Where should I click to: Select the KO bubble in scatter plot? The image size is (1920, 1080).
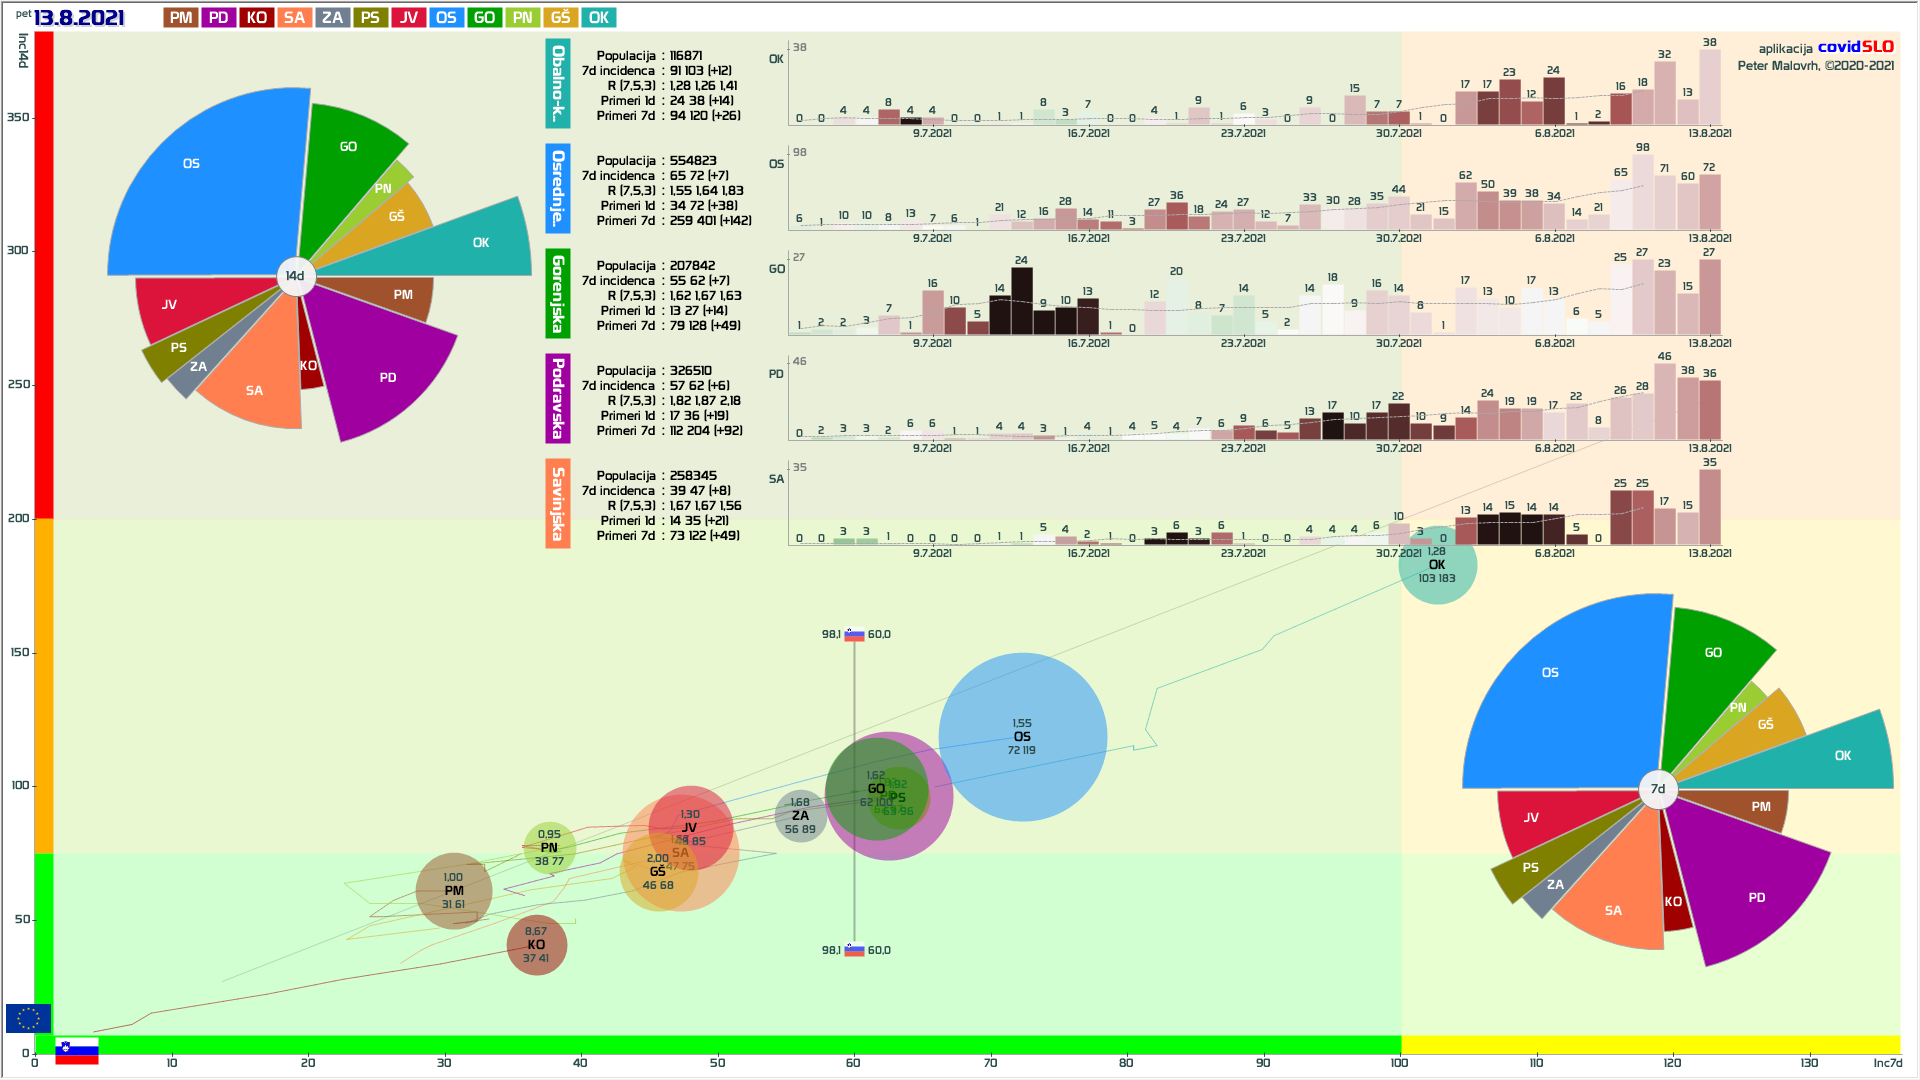tap(536, 945)
